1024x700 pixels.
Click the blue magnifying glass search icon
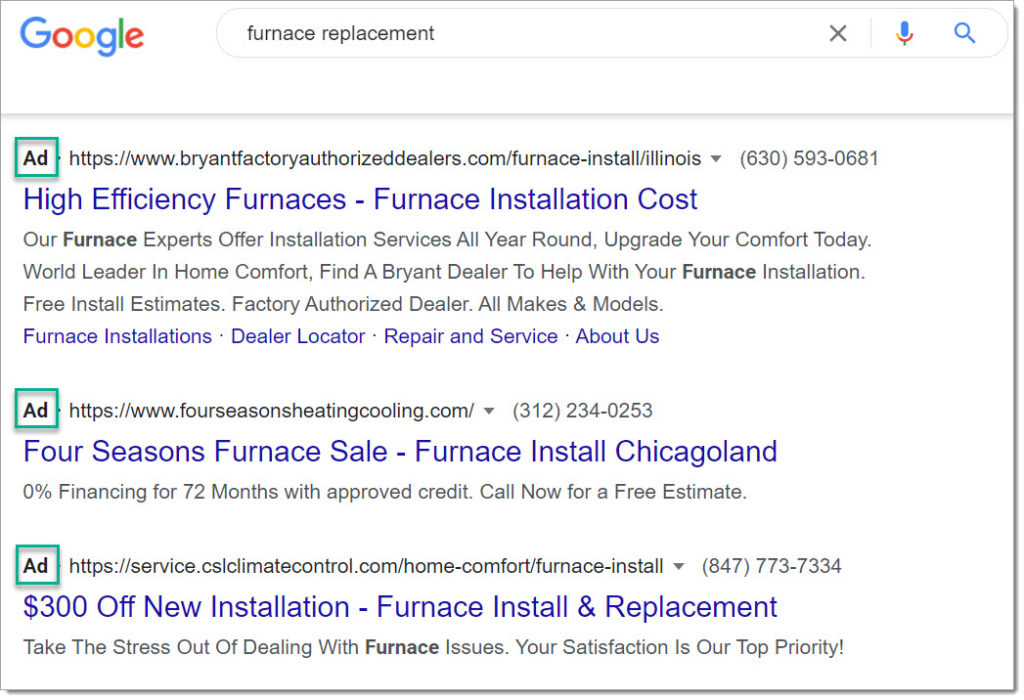pyautogui.click(x=963, y=33)
